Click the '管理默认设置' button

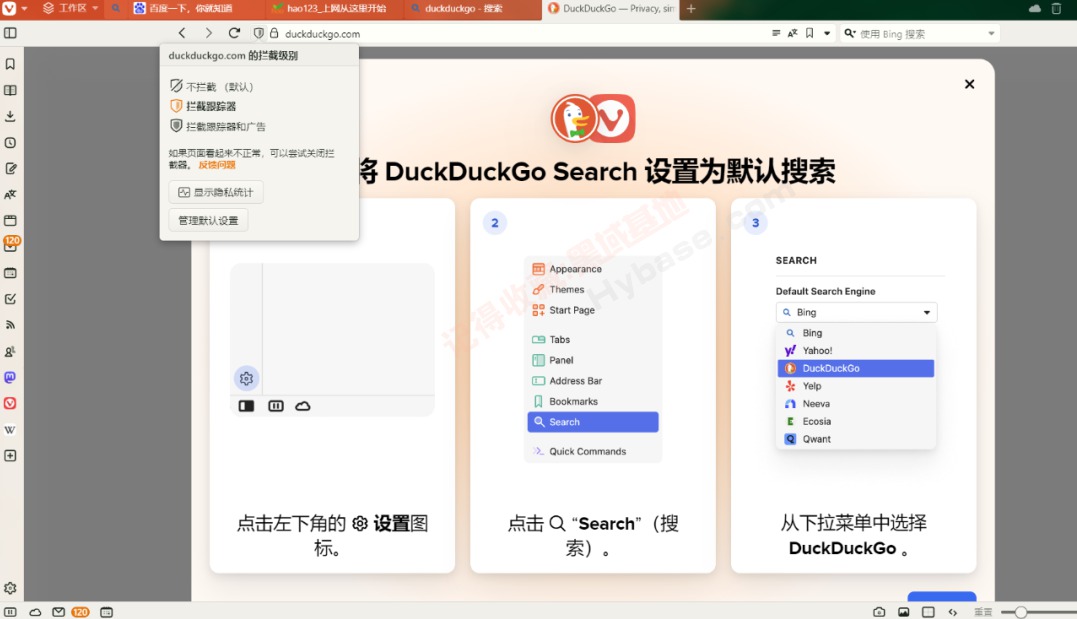coord(208,221)
